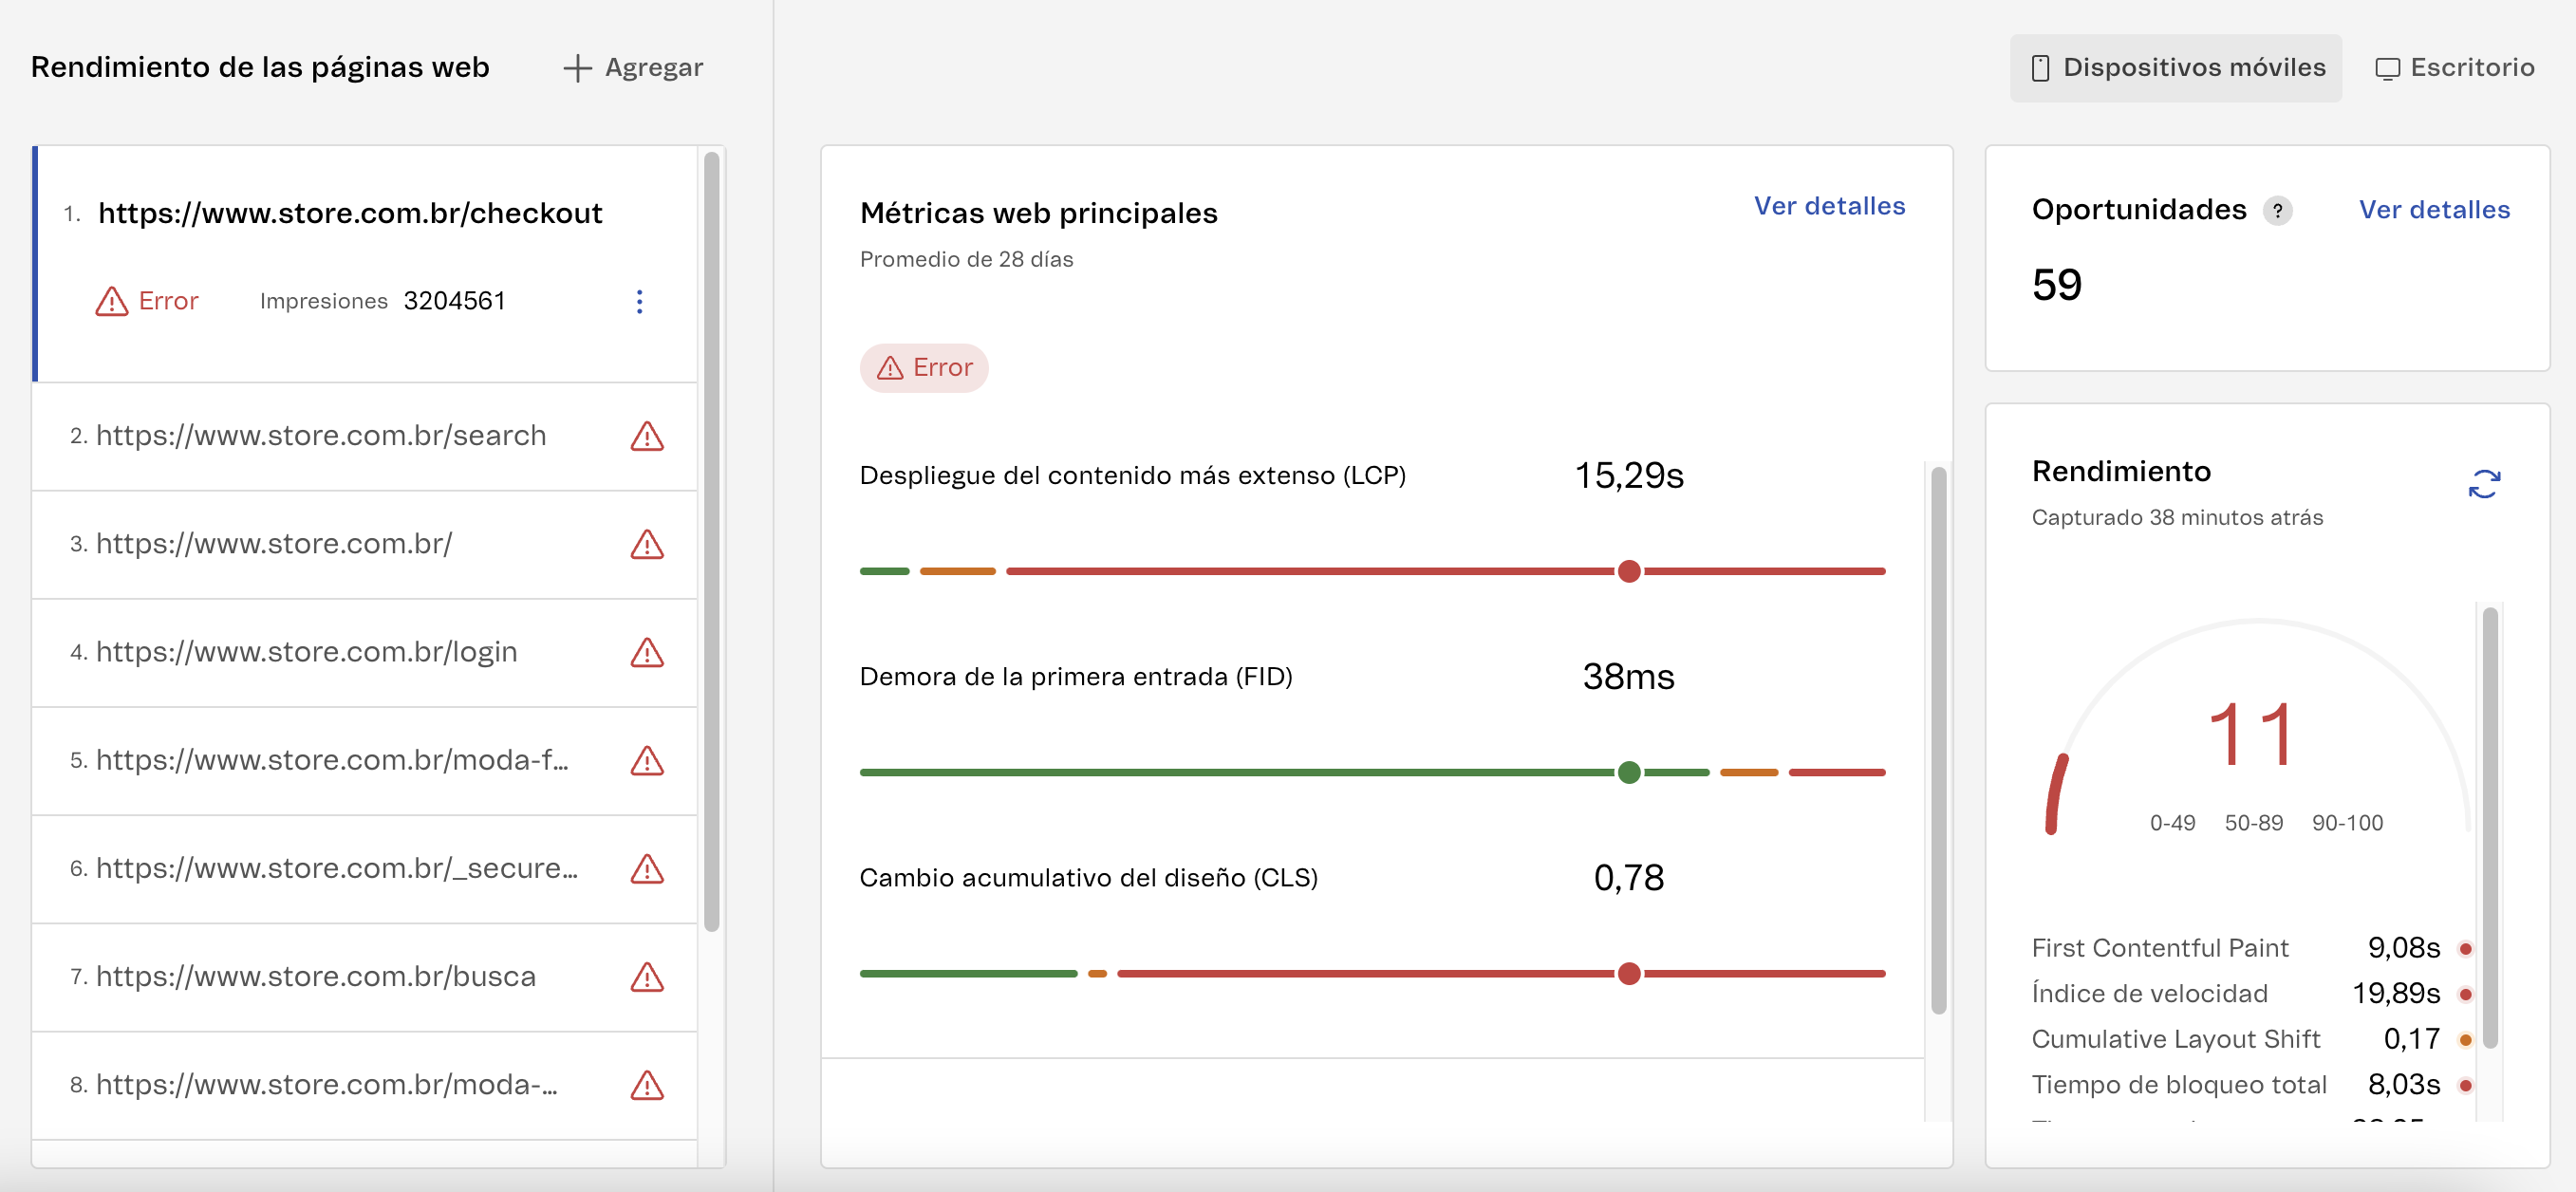Click the Rendimiento metrics list scrollbar

point(2489,826)
